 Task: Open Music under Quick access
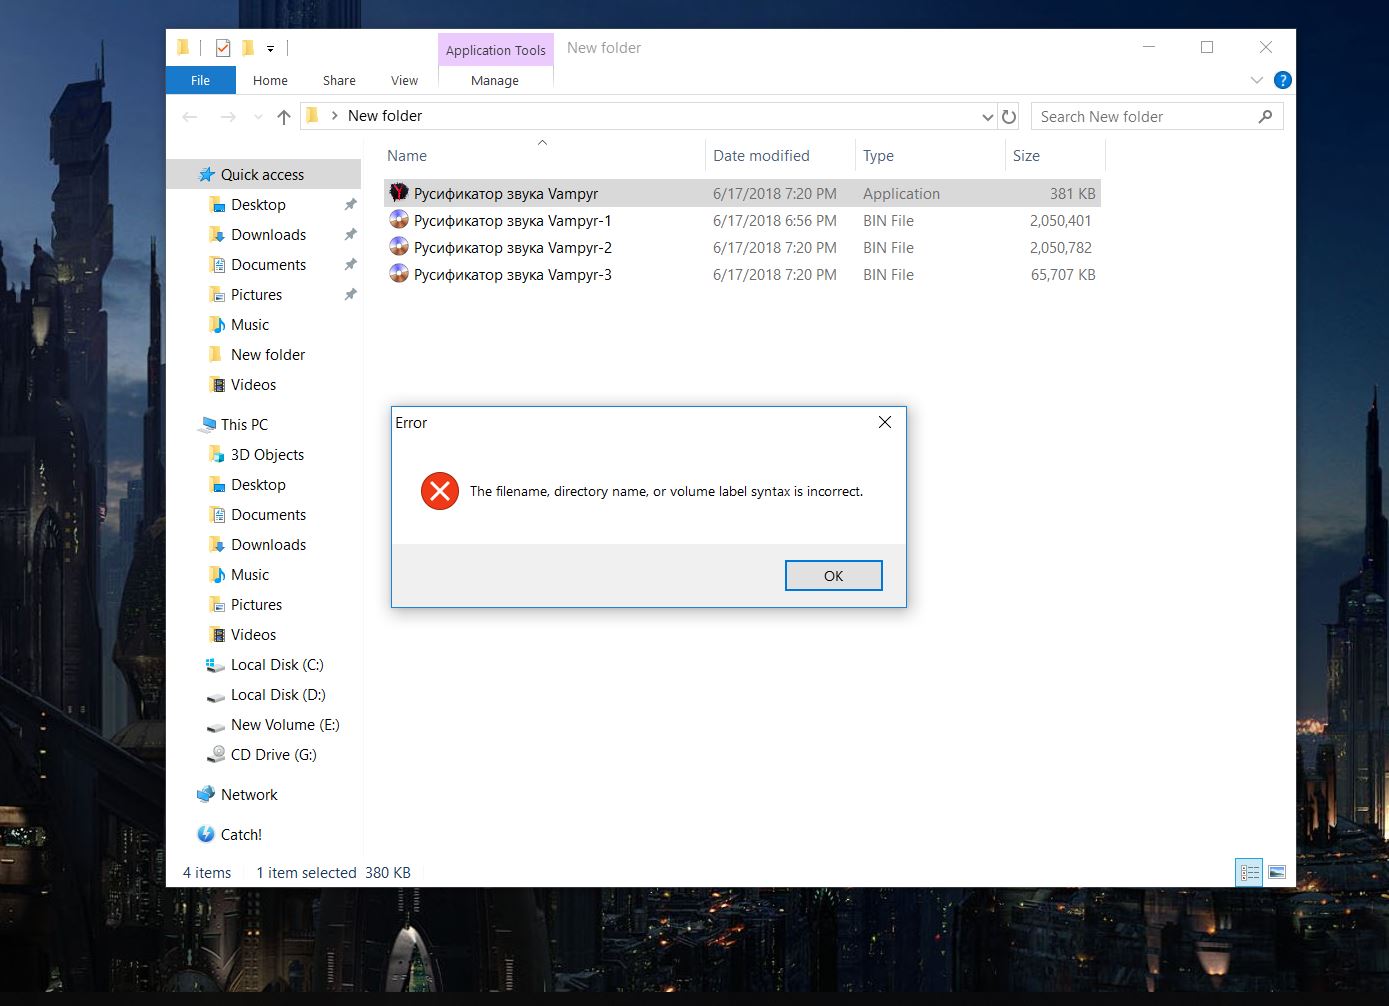point(249,324)
